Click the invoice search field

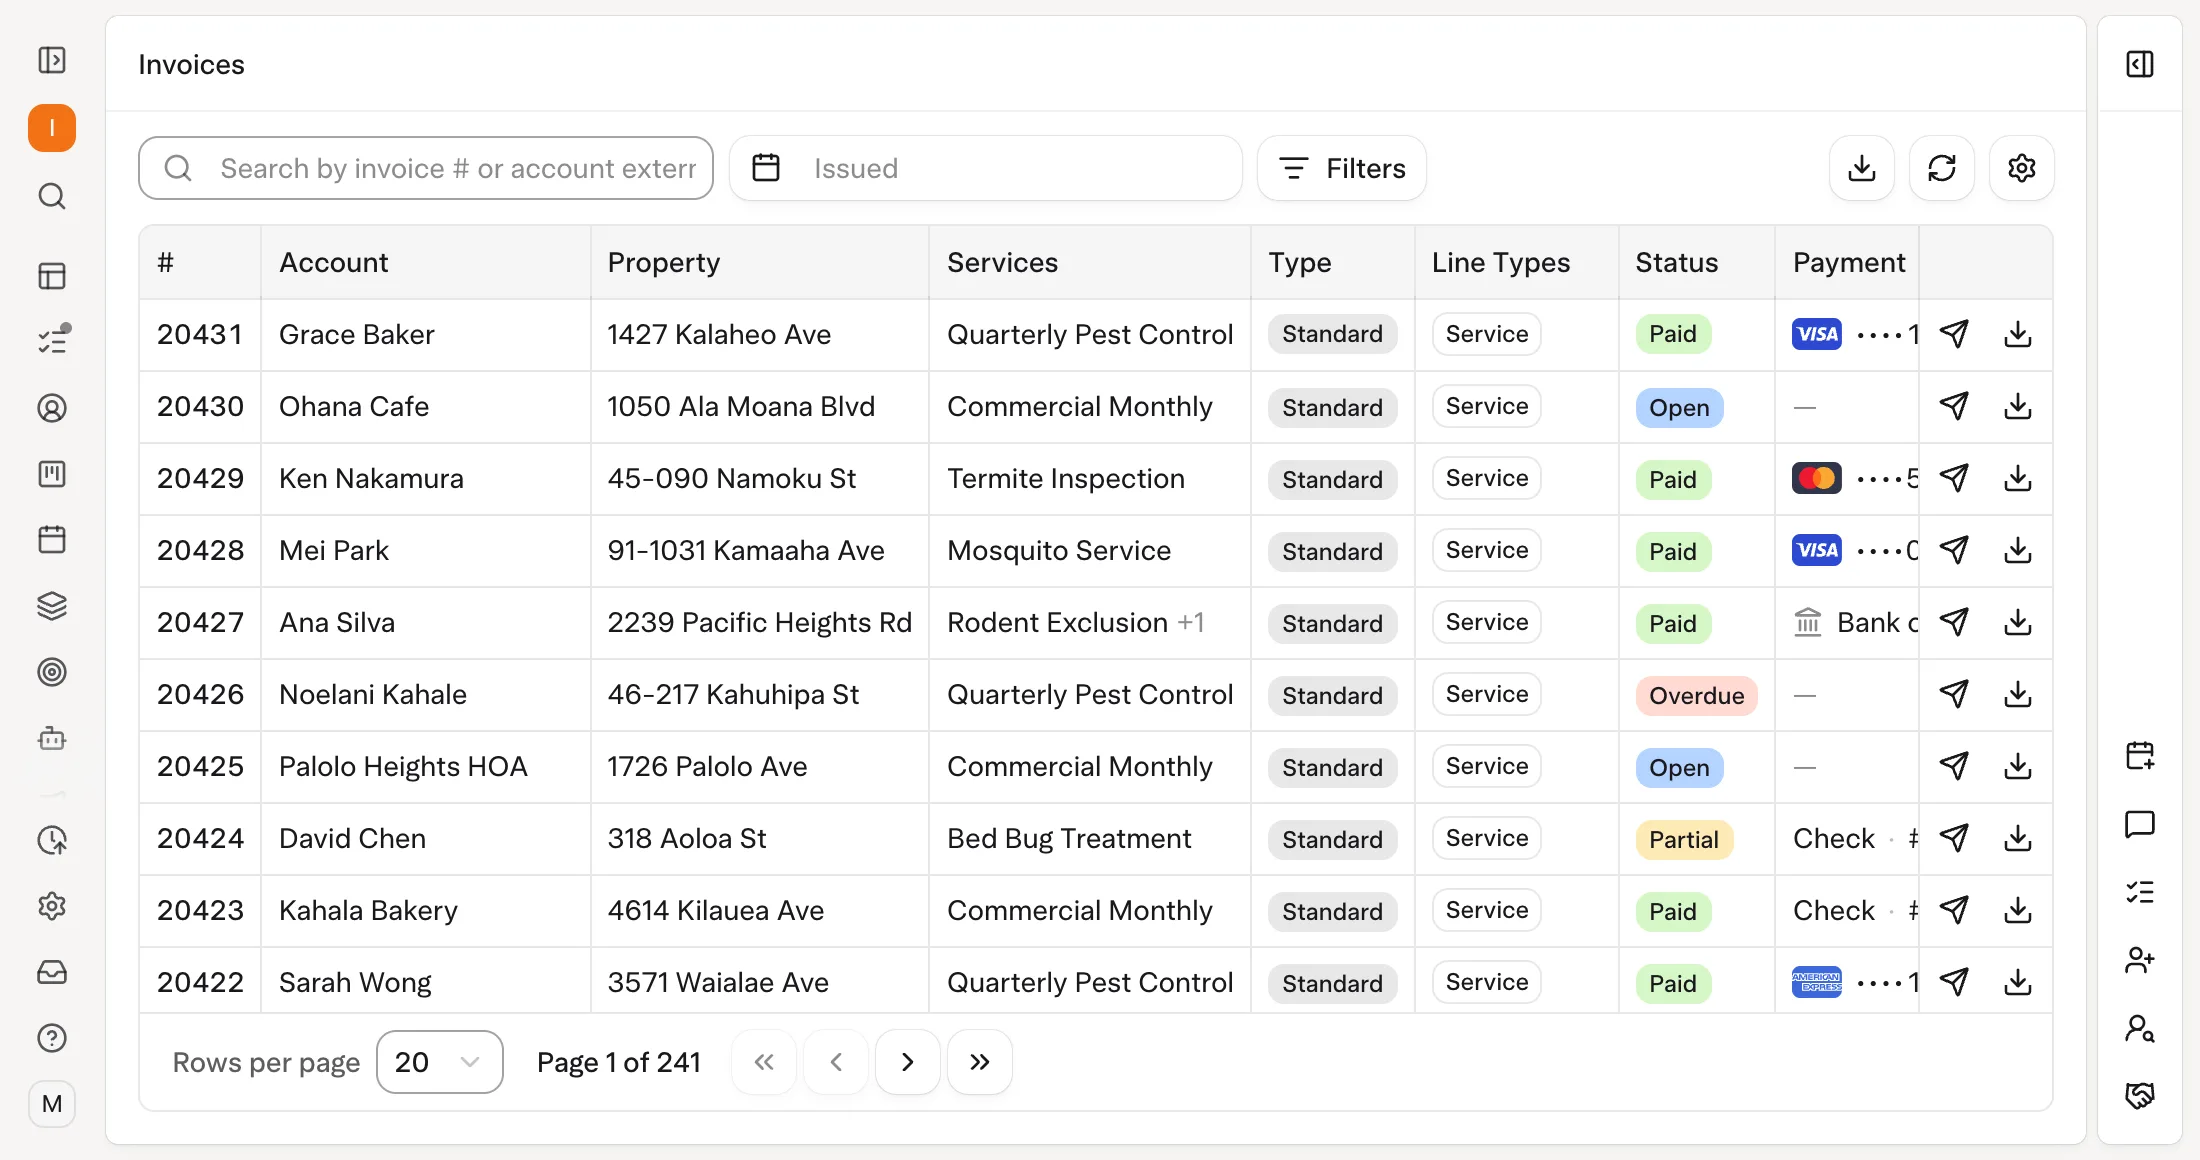click(x=426, y=168)
